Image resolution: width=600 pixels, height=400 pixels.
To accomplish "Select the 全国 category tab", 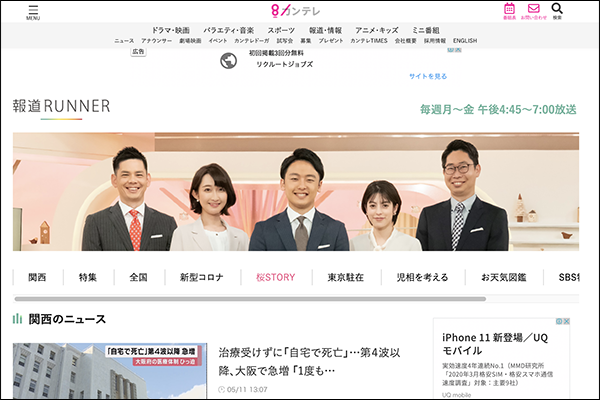I will pyautogui.click(x=138, y=277).
